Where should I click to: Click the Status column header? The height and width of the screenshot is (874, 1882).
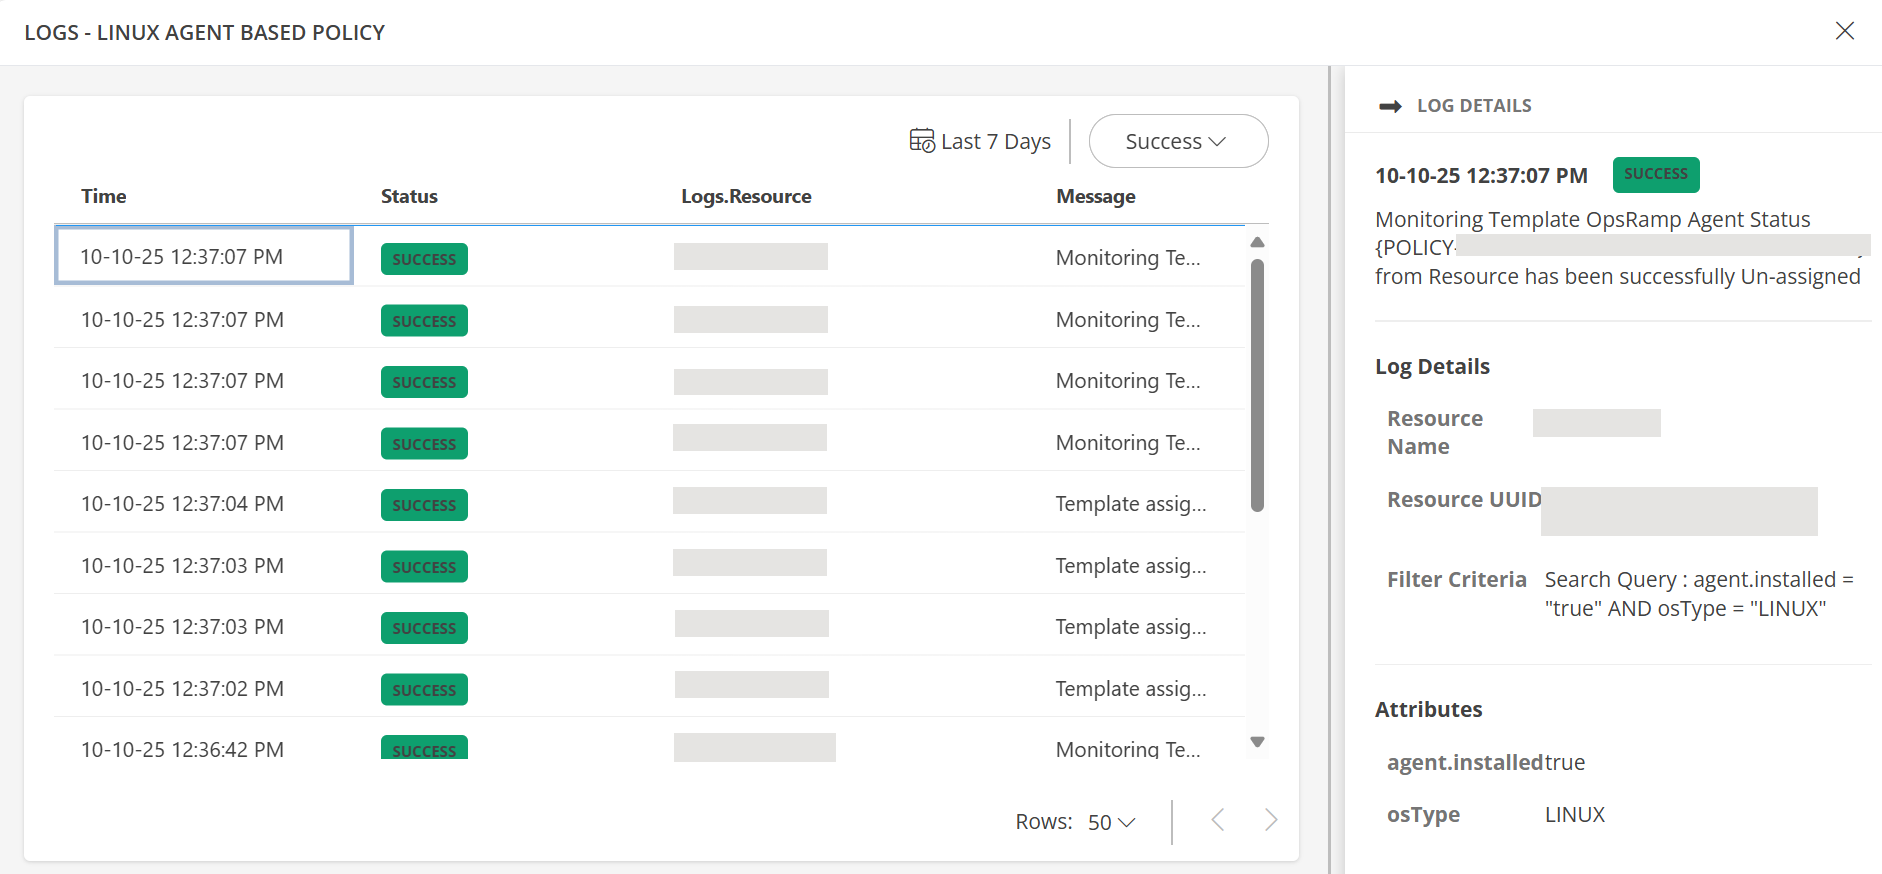[409, 196]
